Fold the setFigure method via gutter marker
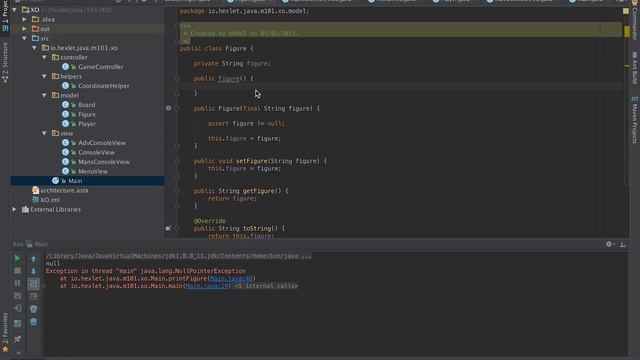 (x=177, y=161)
